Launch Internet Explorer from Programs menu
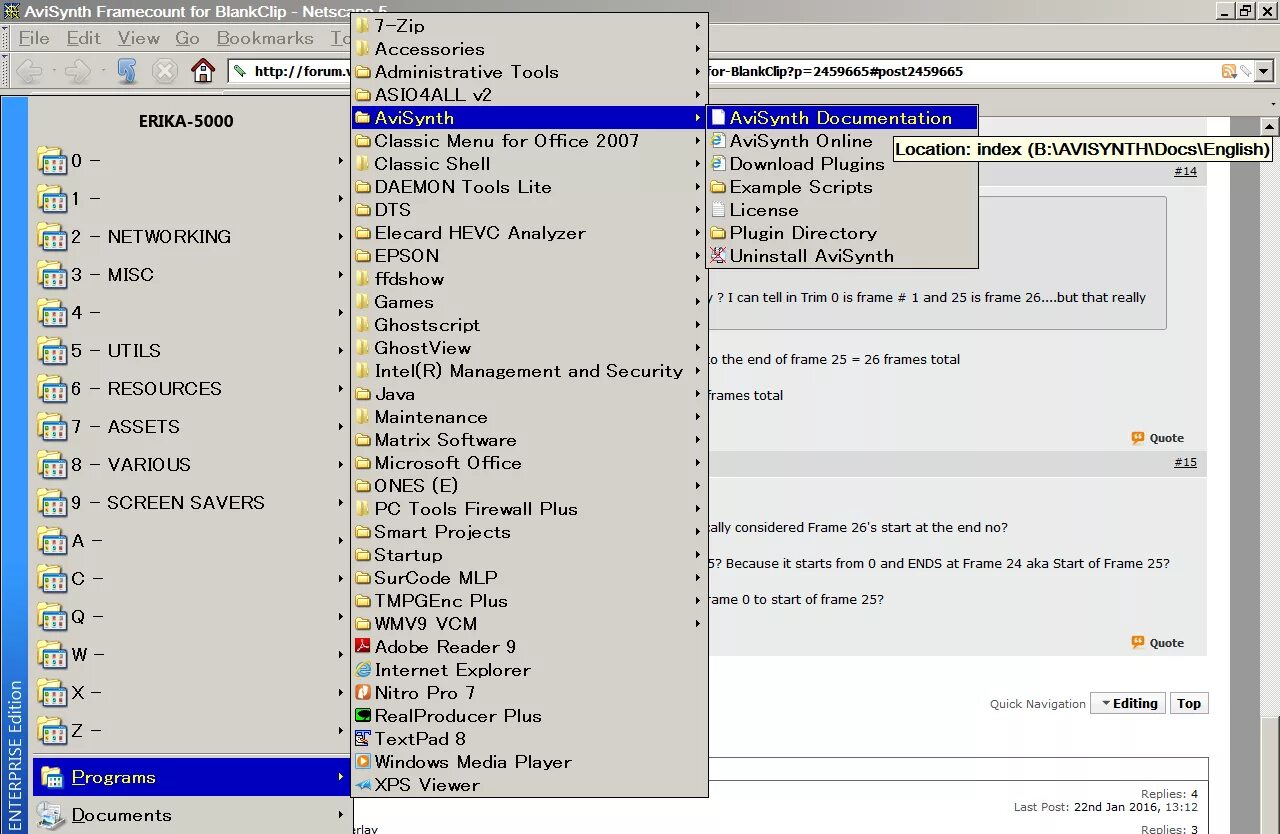 [x=530, y=670]
